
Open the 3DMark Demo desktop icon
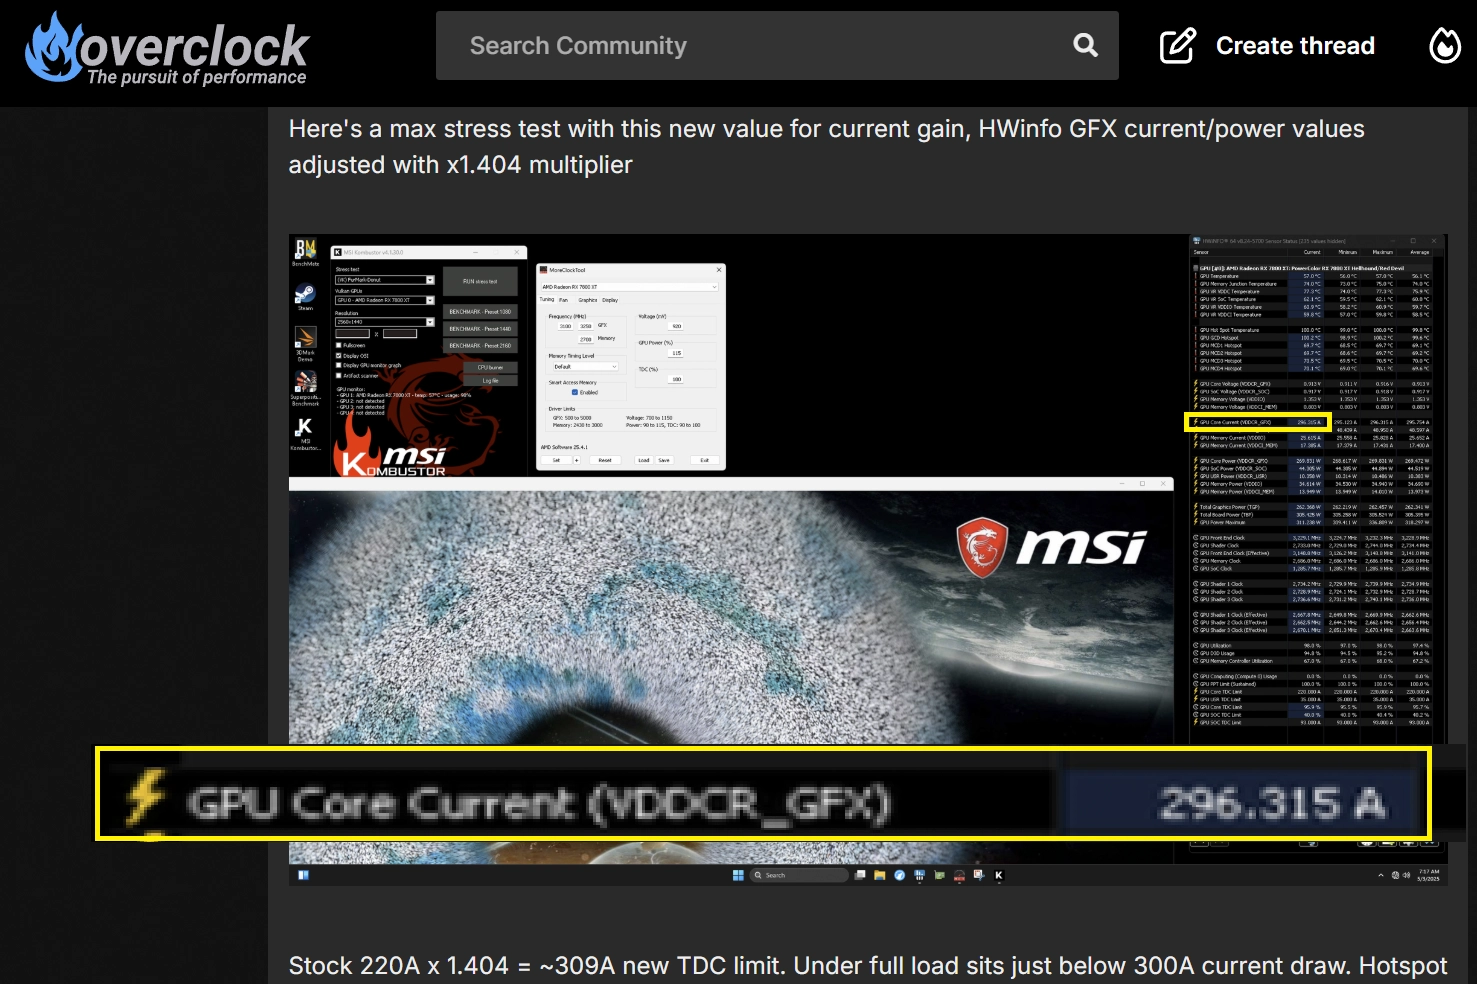coord(305,339)
